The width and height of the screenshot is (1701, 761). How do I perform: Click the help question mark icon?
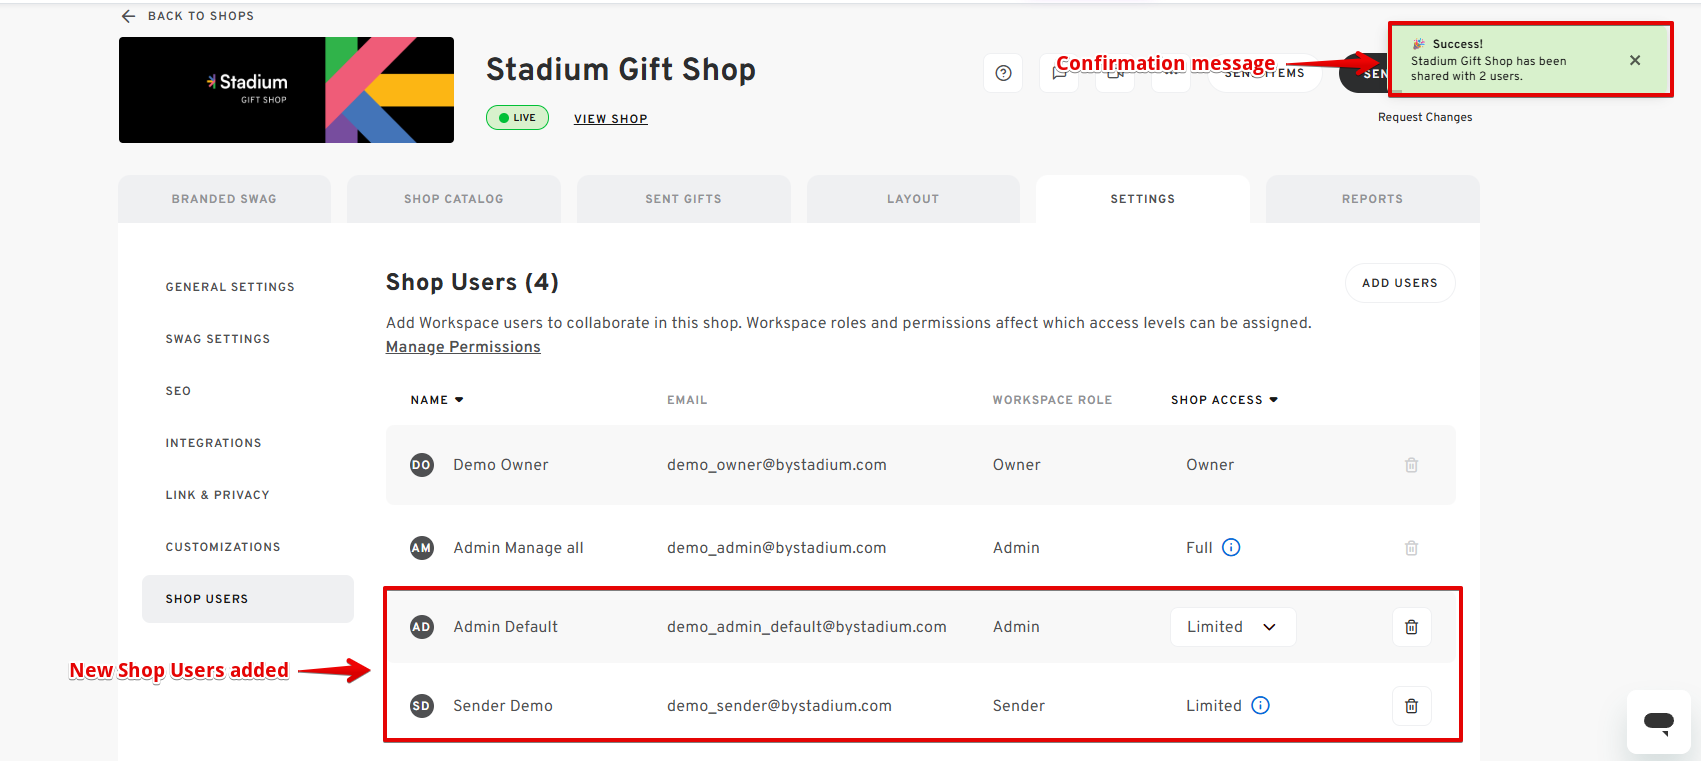click(1003, 73)
